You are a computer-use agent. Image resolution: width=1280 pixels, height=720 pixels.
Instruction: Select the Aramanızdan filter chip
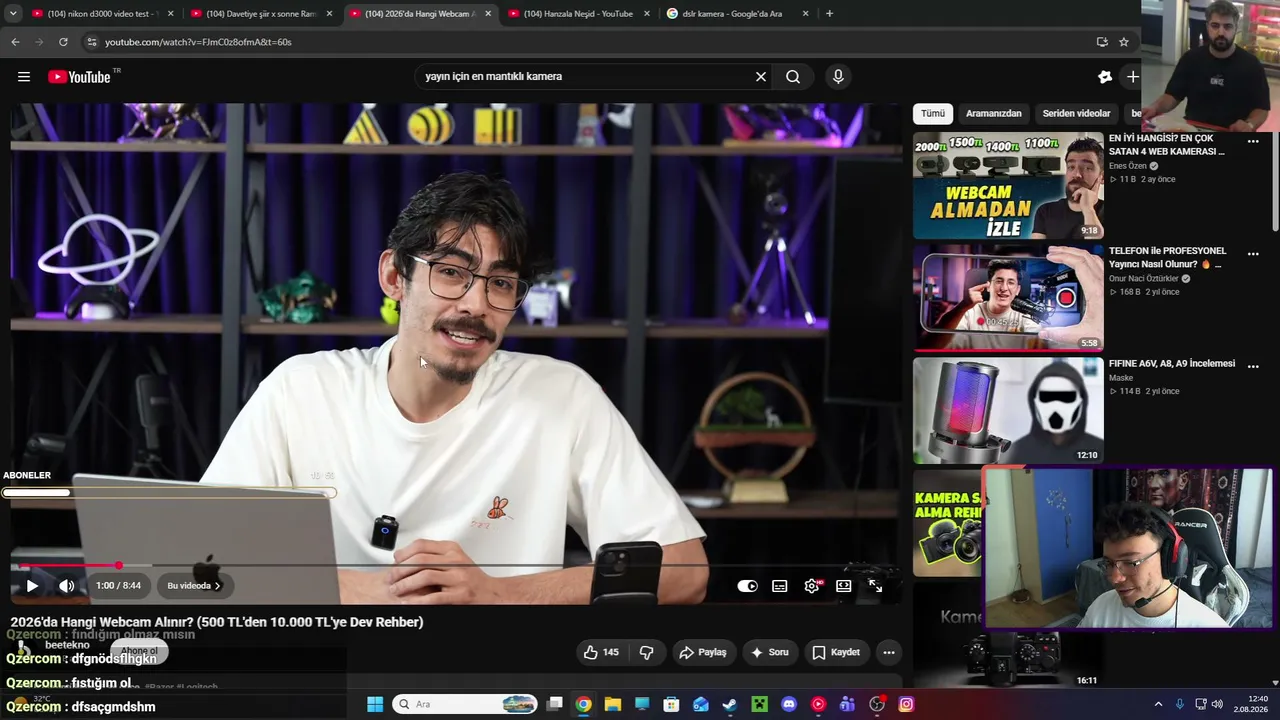pos(994,114)
